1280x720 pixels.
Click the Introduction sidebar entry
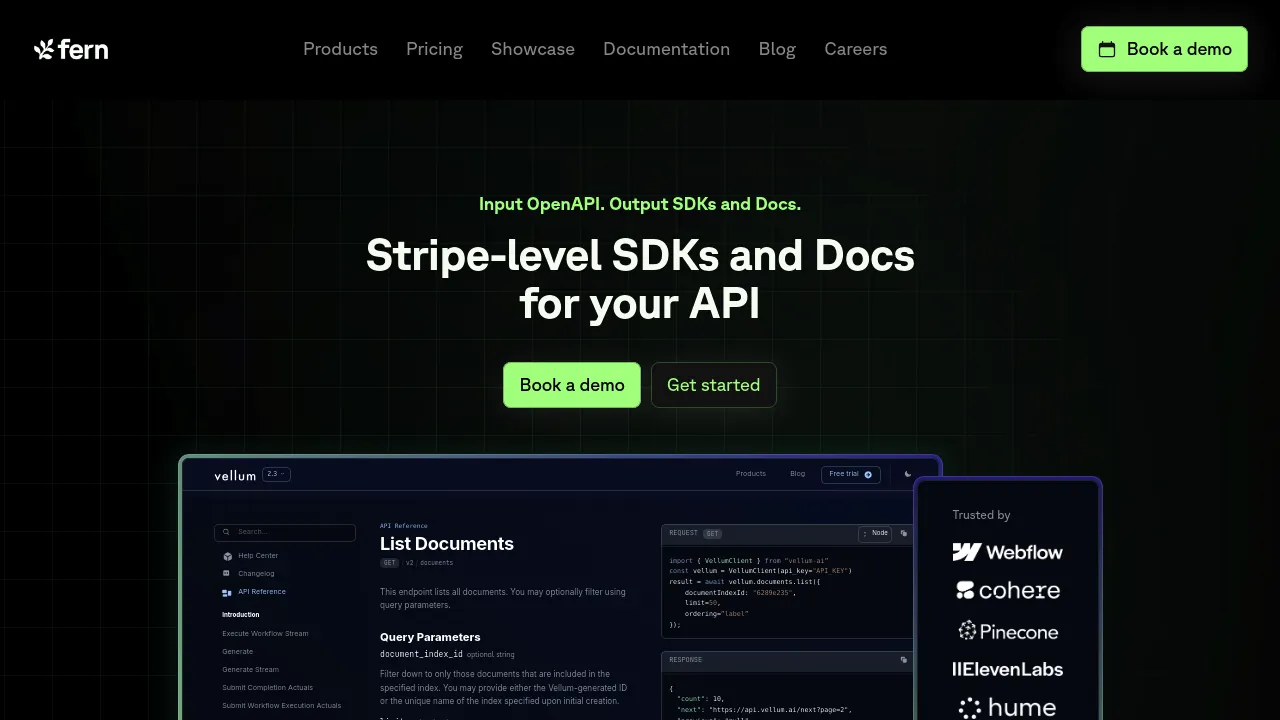(x=241, y=615)
